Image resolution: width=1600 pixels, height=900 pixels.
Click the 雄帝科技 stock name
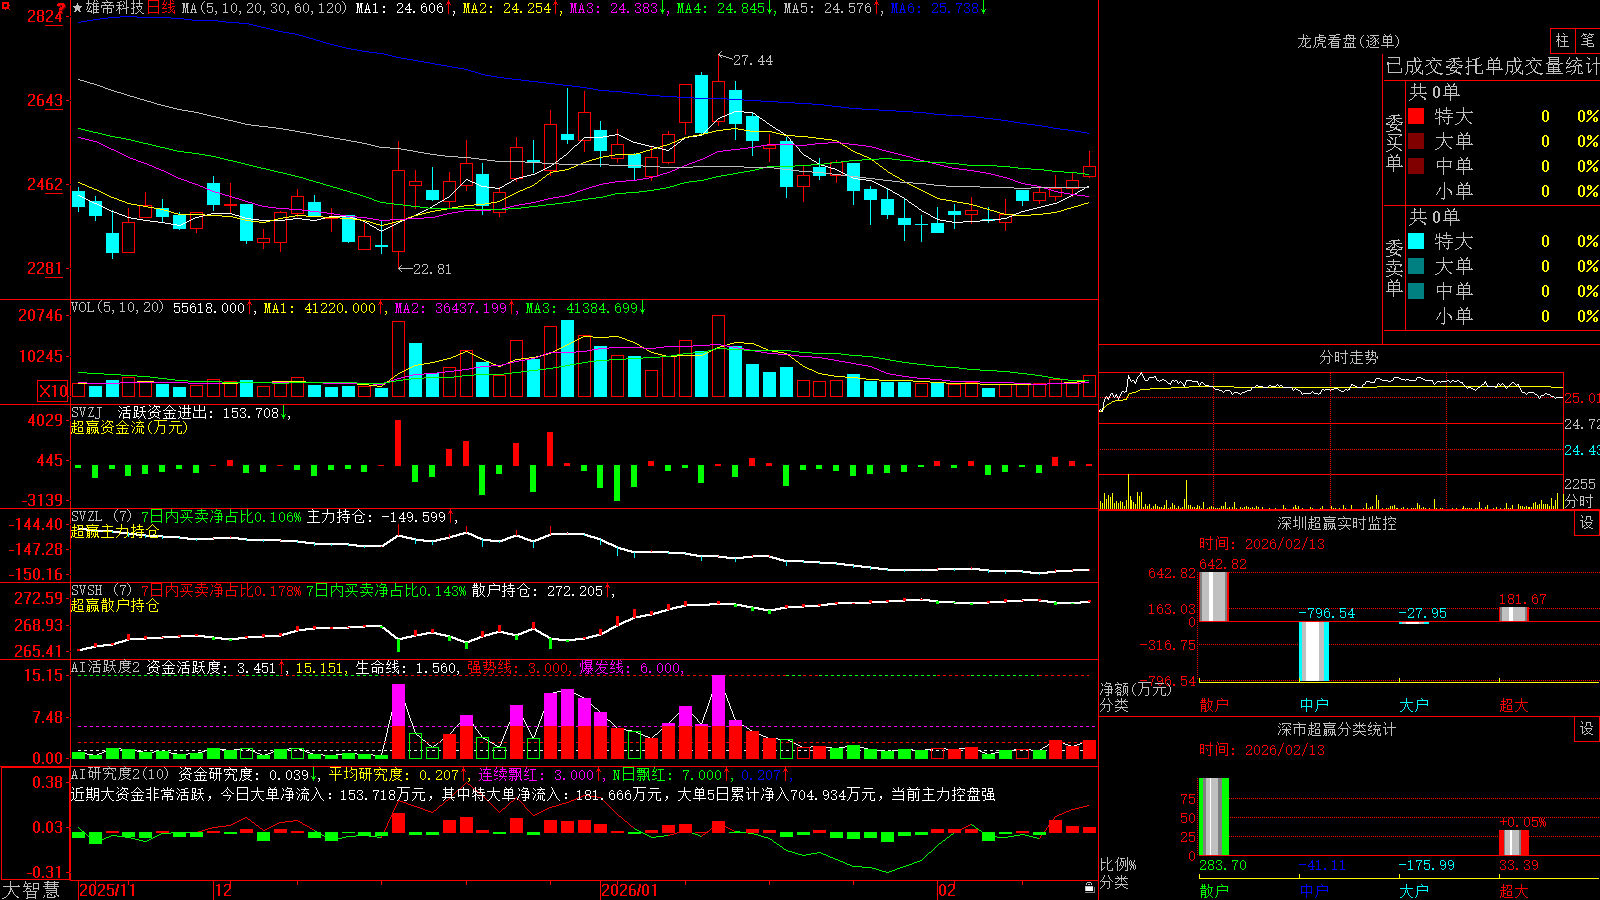click(115, 8)
